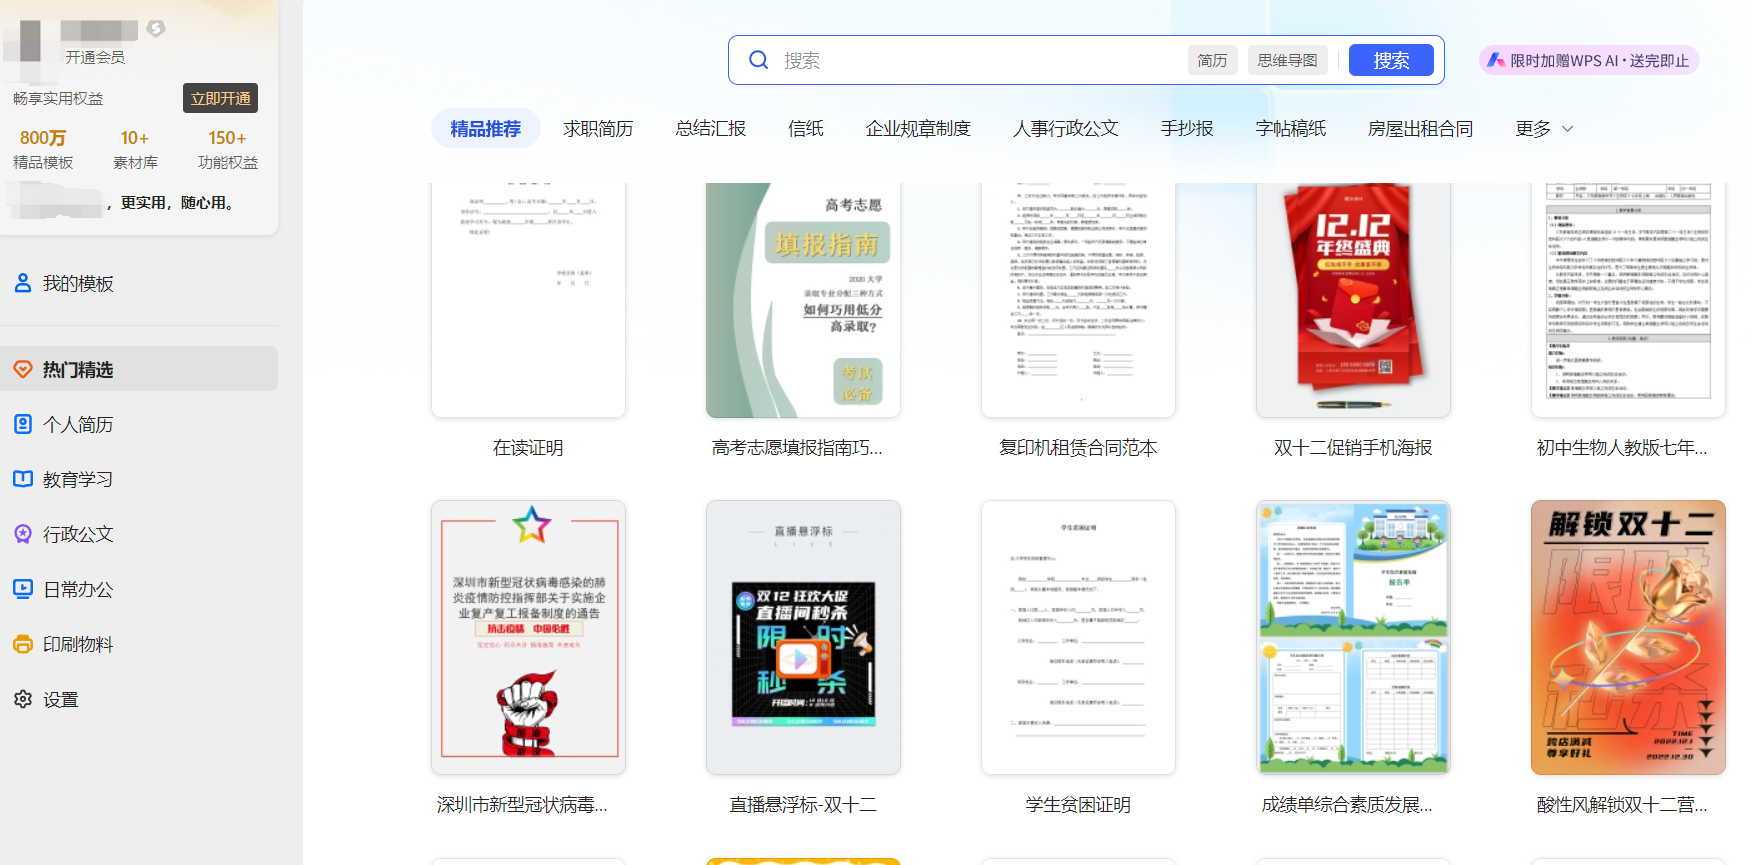This screenshot has height=865, width=1753.
Task: Open the 直播悬浮标-双十二 thumbnail
Action: tap(803, 637)
